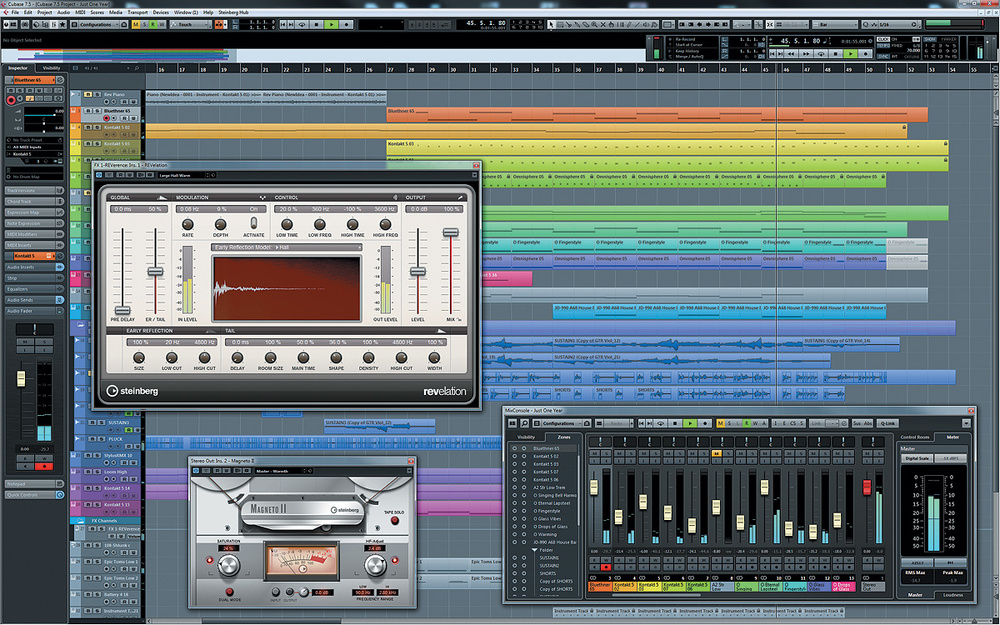1000x625 pixels.
Task: Select the Object Selection arrow tool
Action: pos(552,24)
